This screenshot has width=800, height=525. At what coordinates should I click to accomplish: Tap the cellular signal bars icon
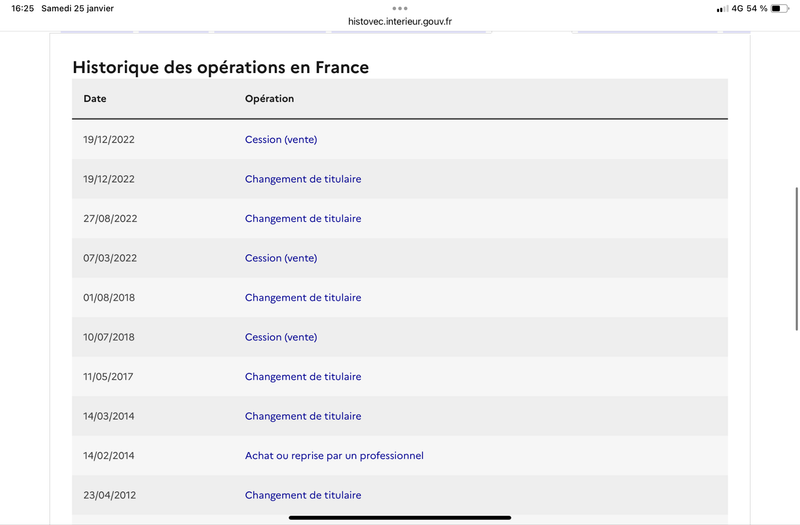tap(722, 9)
